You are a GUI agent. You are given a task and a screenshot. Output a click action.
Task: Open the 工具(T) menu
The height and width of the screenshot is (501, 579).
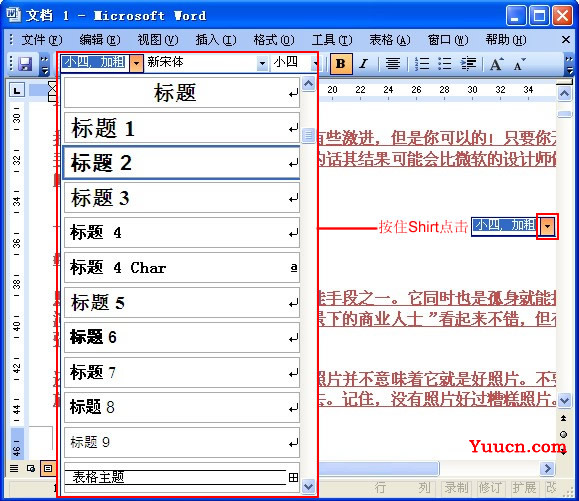pos(332,40)
